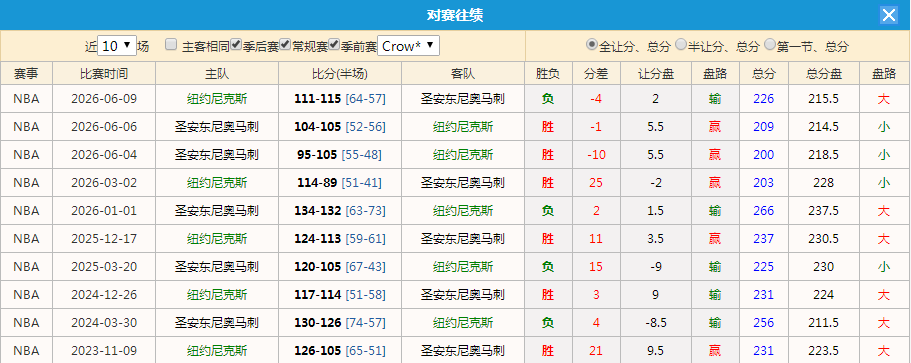Click total score 256
911x363 pixels.
point(763,322)
